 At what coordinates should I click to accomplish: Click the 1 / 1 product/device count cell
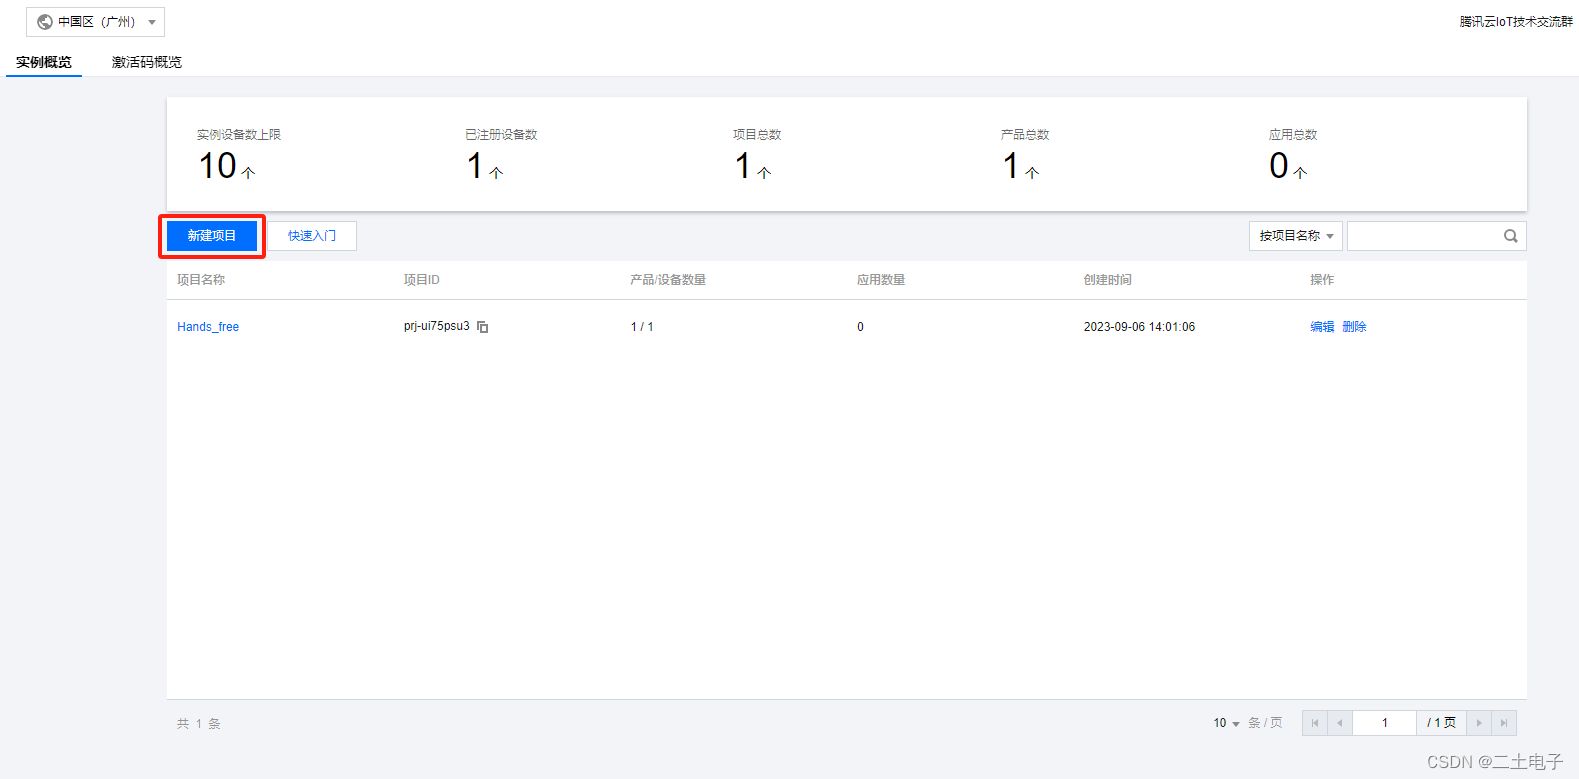coord(642,327)
